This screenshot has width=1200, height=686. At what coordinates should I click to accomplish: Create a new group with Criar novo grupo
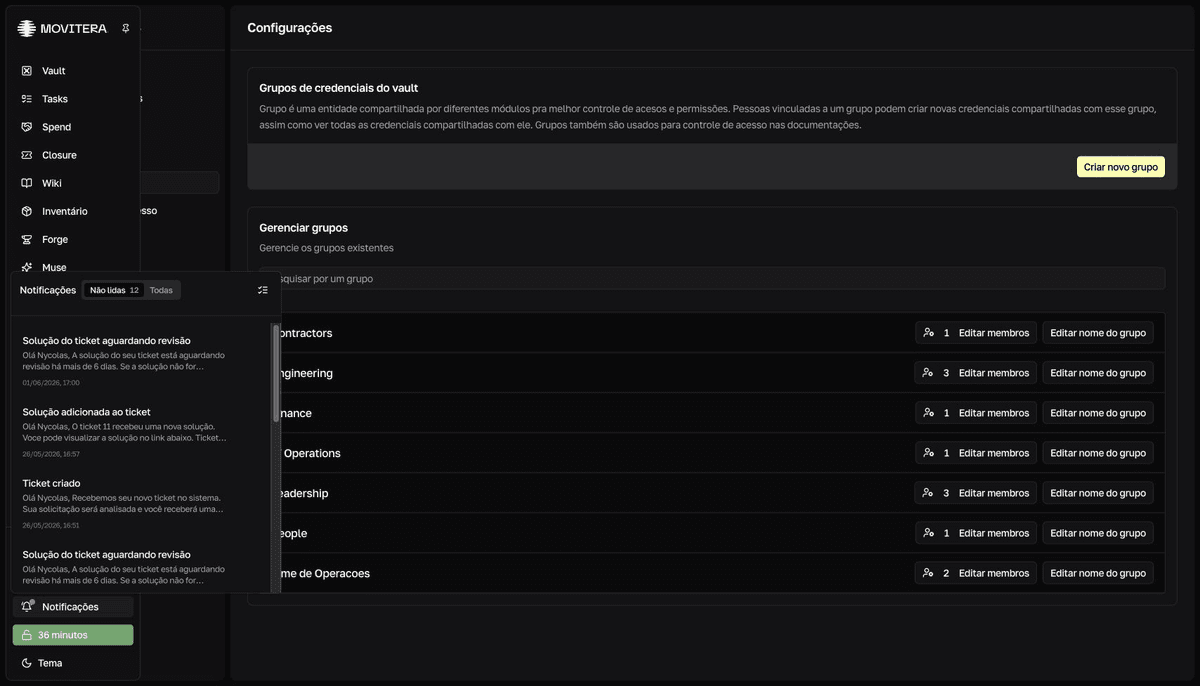(x=1121, y=167)
